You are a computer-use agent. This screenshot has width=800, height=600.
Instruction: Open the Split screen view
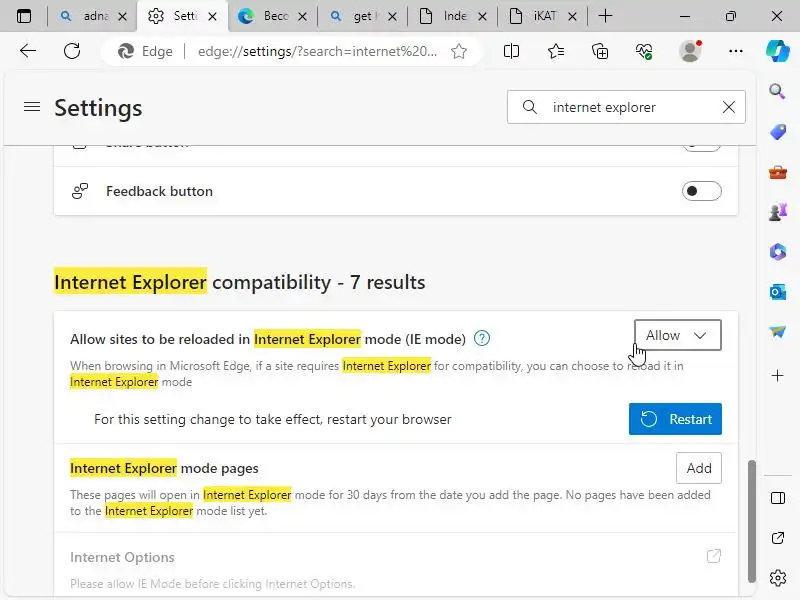pyautogui.click(x=512, y=51)
